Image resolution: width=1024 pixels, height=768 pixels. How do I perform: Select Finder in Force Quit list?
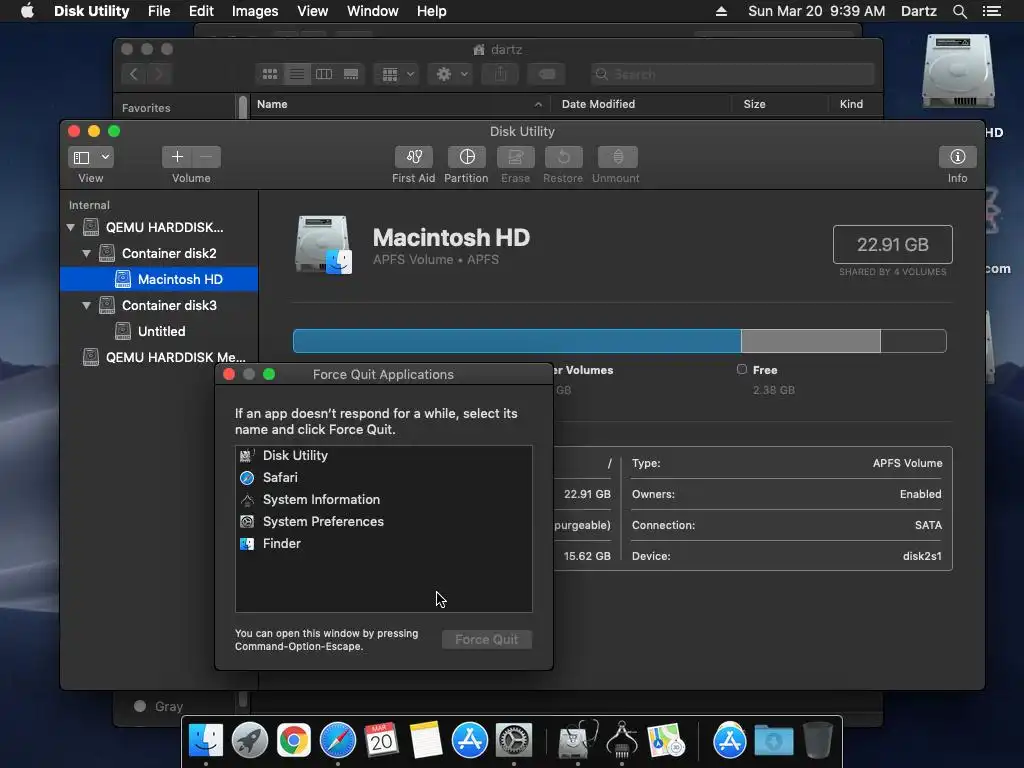coord(383,543)
